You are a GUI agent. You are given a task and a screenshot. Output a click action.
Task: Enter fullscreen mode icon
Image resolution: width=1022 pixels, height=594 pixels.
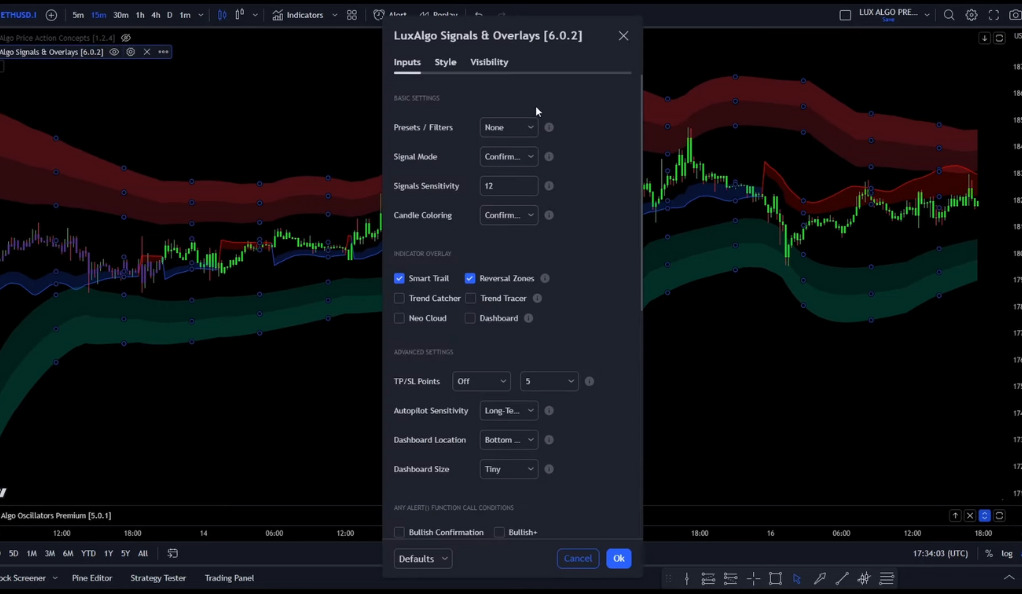coord(993,14)
